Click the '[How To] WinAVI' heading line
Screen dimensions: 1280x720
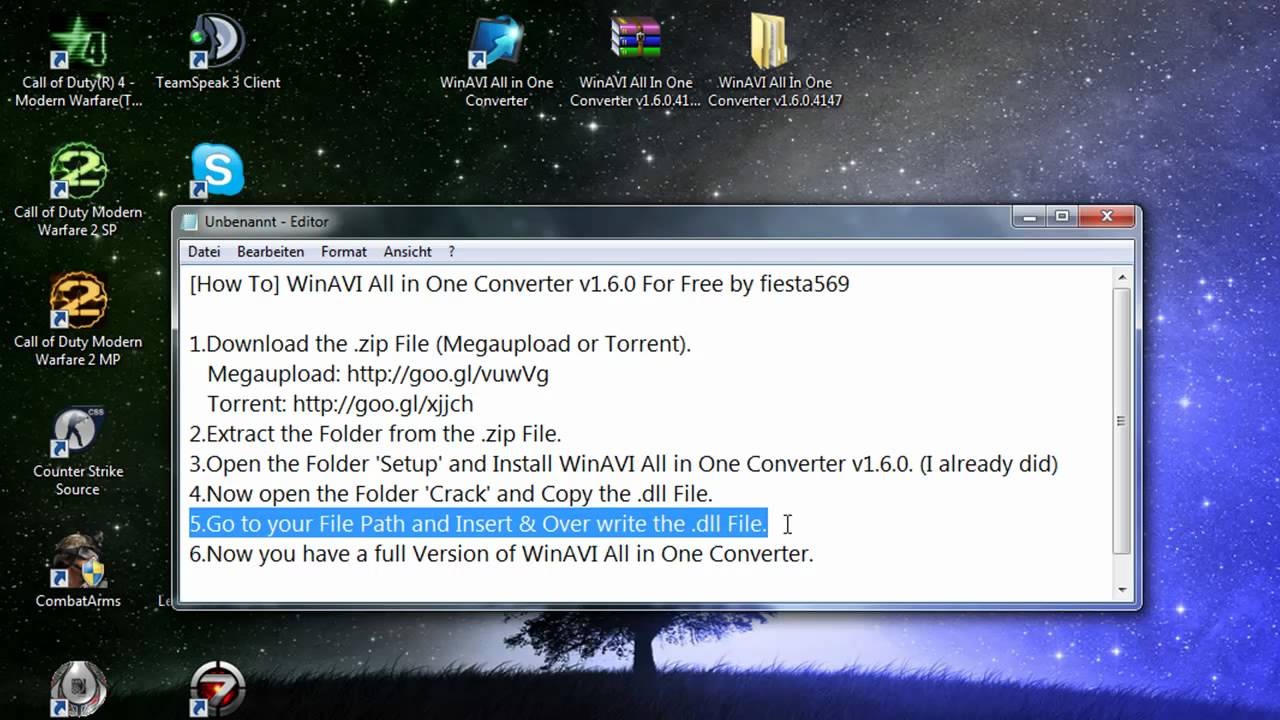pos(519,284)
